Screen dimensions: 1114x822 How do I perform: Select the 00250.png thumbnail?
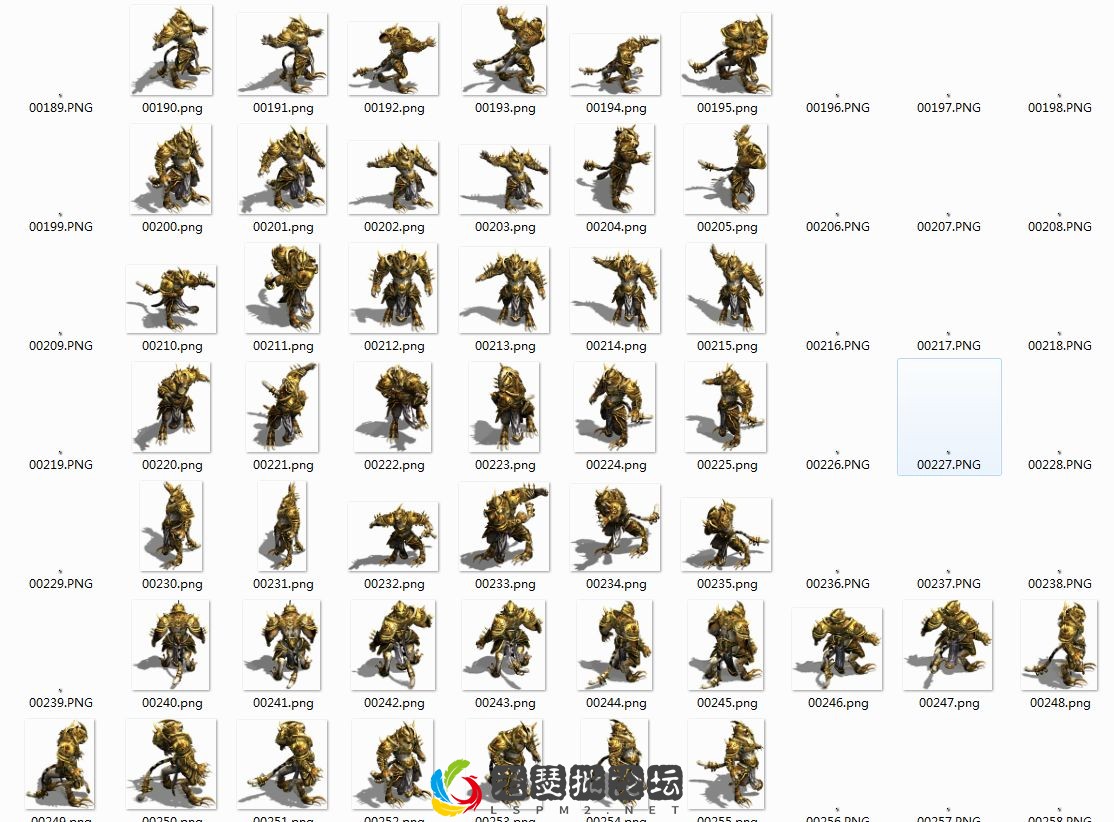coord(171,764)
